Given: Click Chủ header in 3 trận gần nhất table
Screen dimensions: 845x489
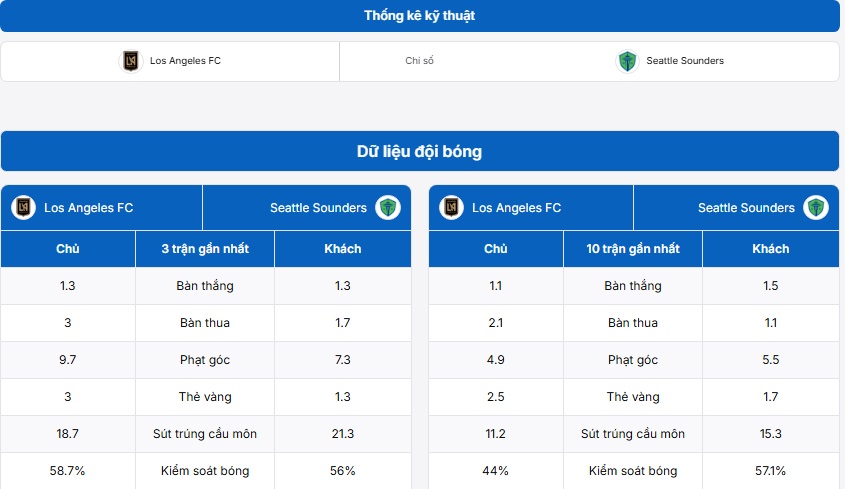Looking at the screenshot, I should click(x=67, y=249).
